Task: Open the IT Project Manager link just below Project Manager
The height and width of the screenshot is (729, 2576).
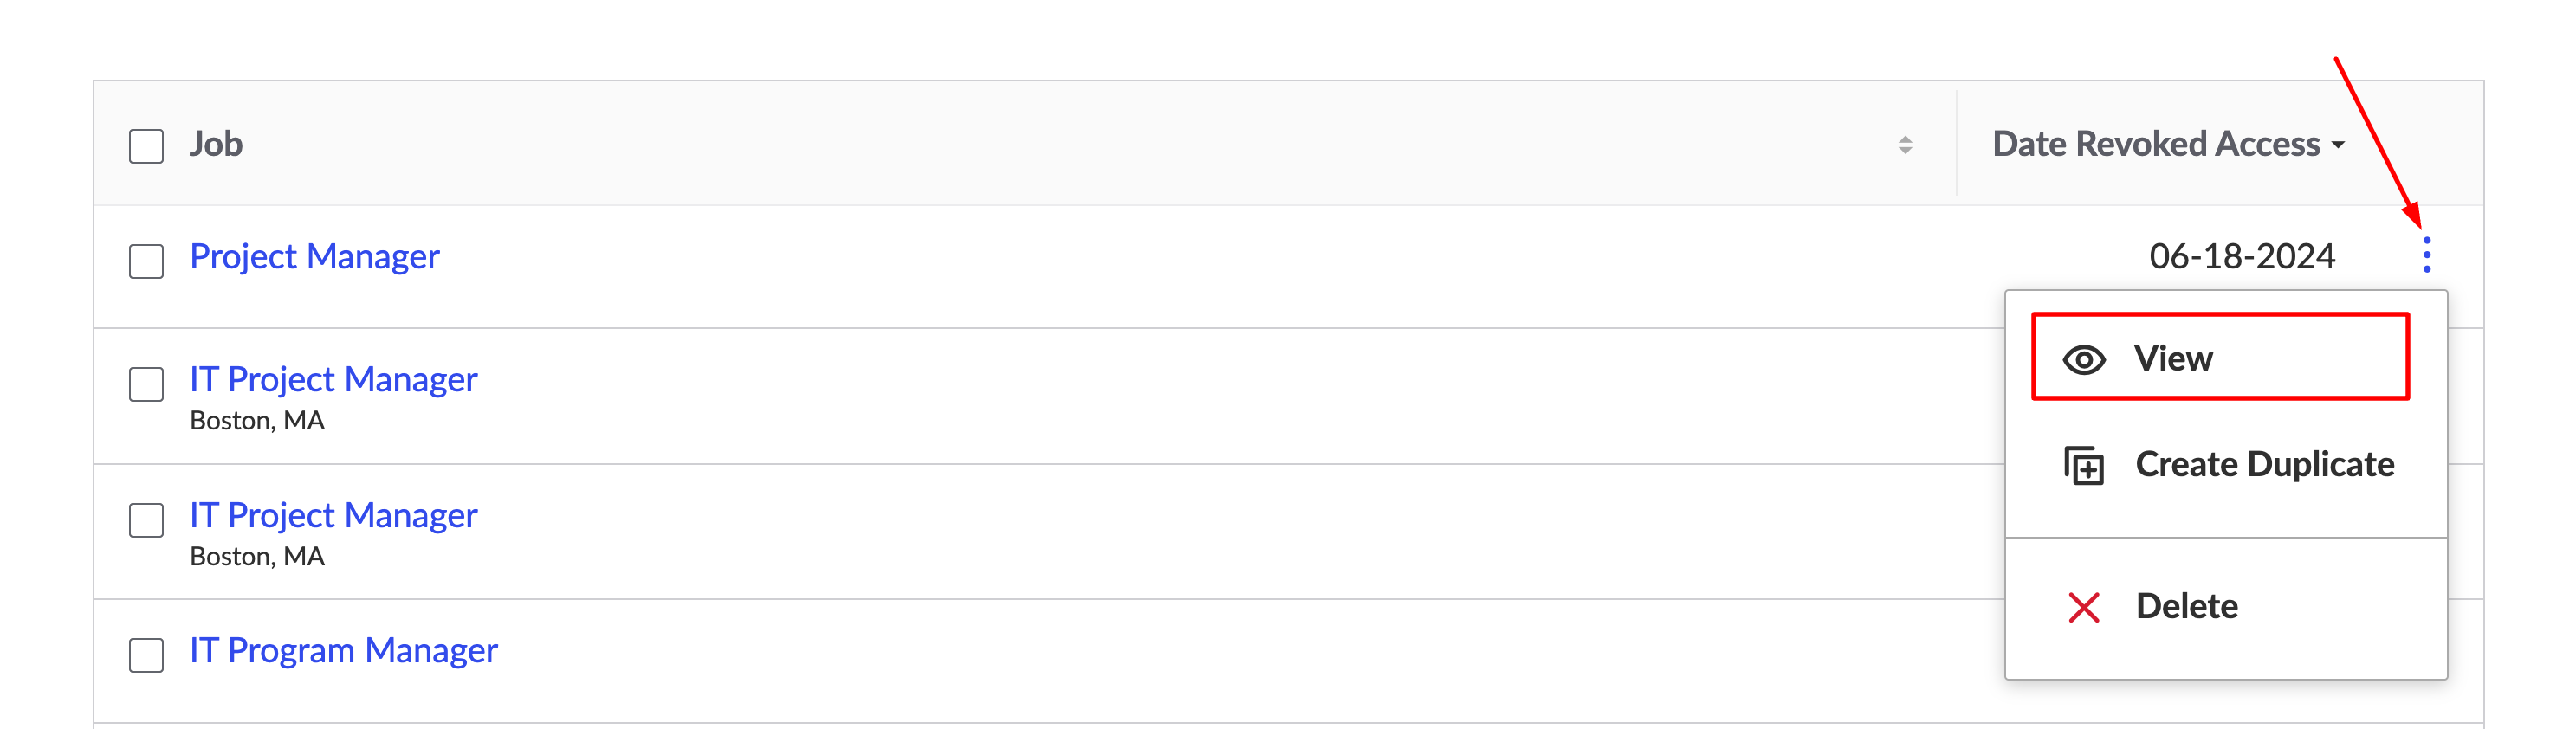Action: 333,380
